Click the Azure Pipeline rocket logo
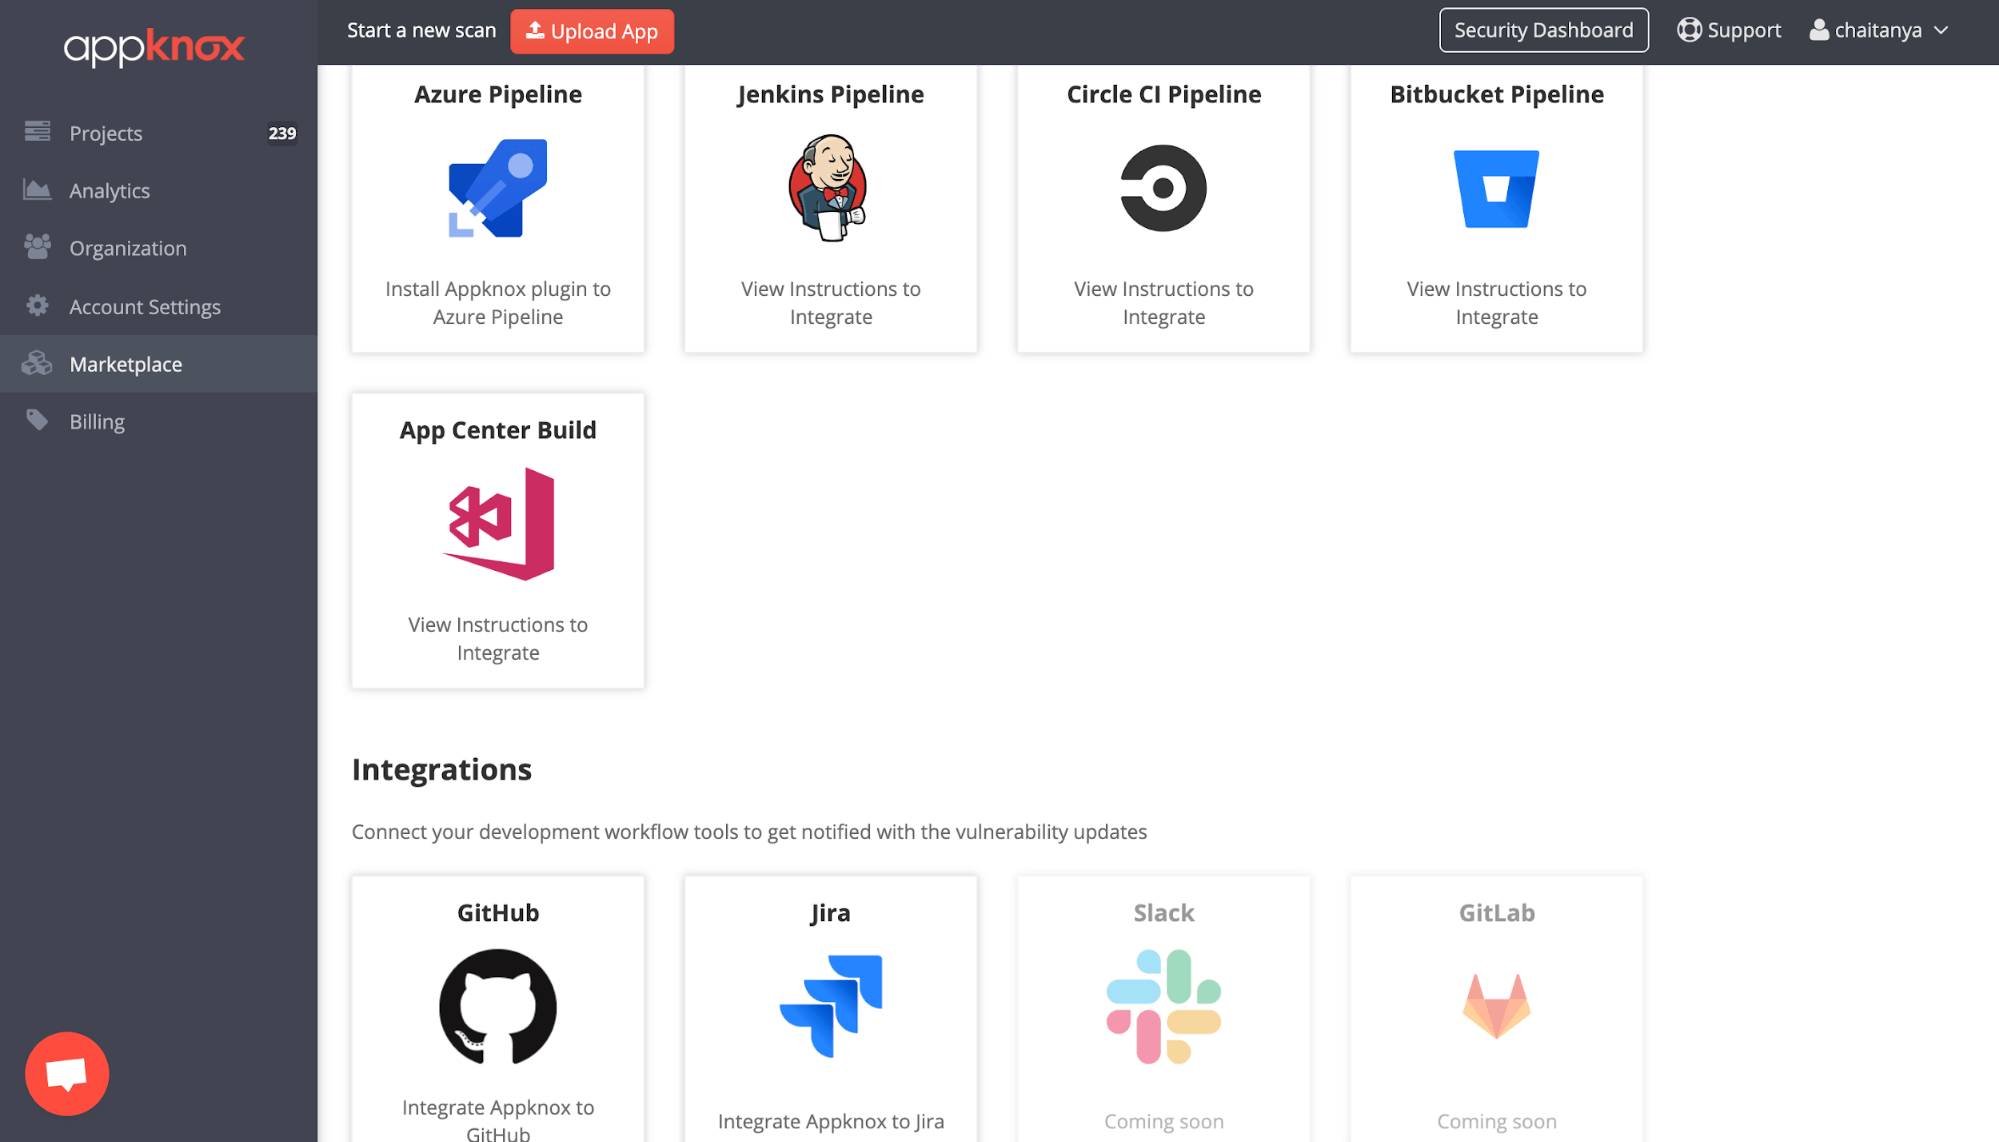1999x1142 pixels. [497, 188]
